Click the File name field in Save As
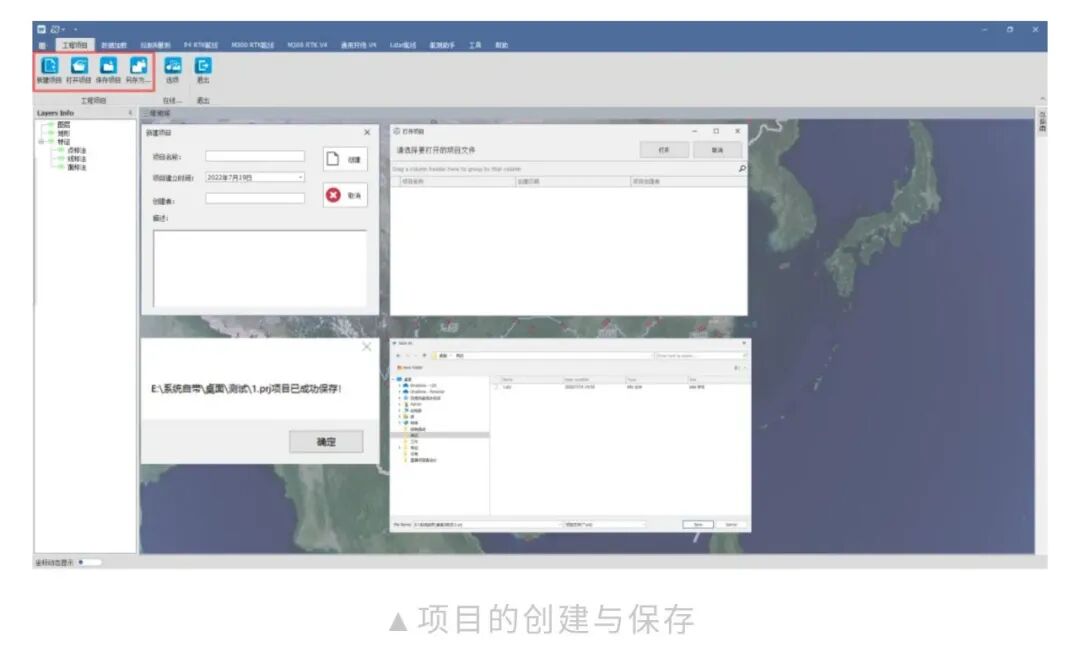Viewport: 1080px width, 658px height. tap(487, 524)
